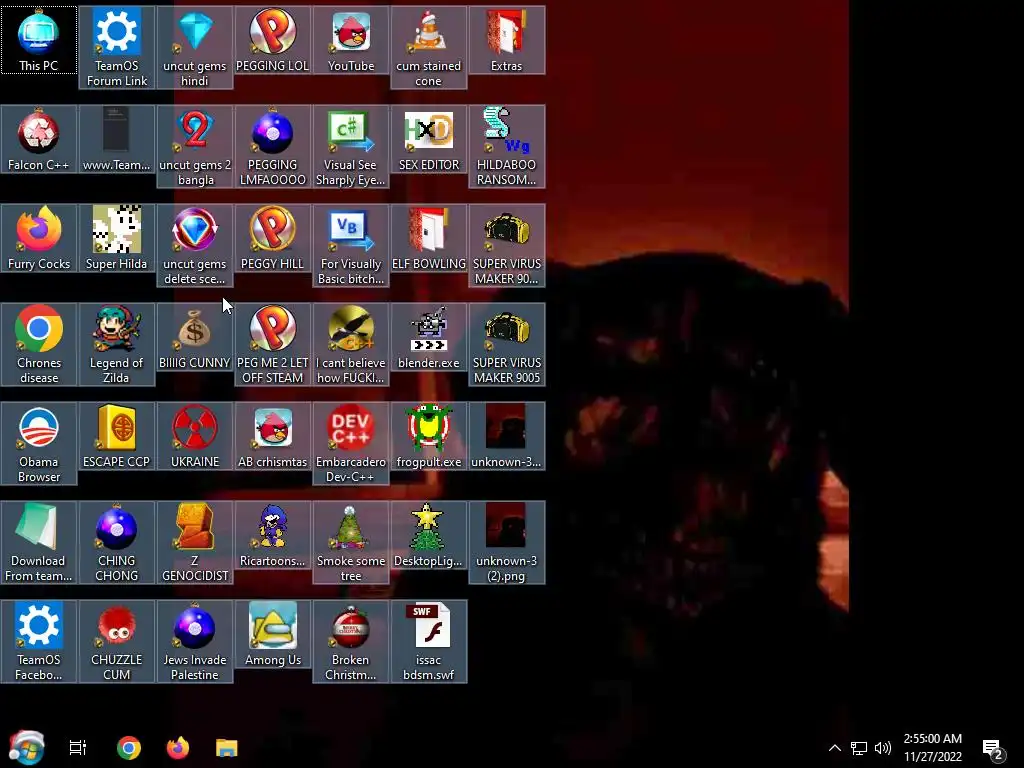The height and width of the screenshot is (768, 1024).
Task: Launch the AB crhismtas shortcut
Action: coord(272,436)
